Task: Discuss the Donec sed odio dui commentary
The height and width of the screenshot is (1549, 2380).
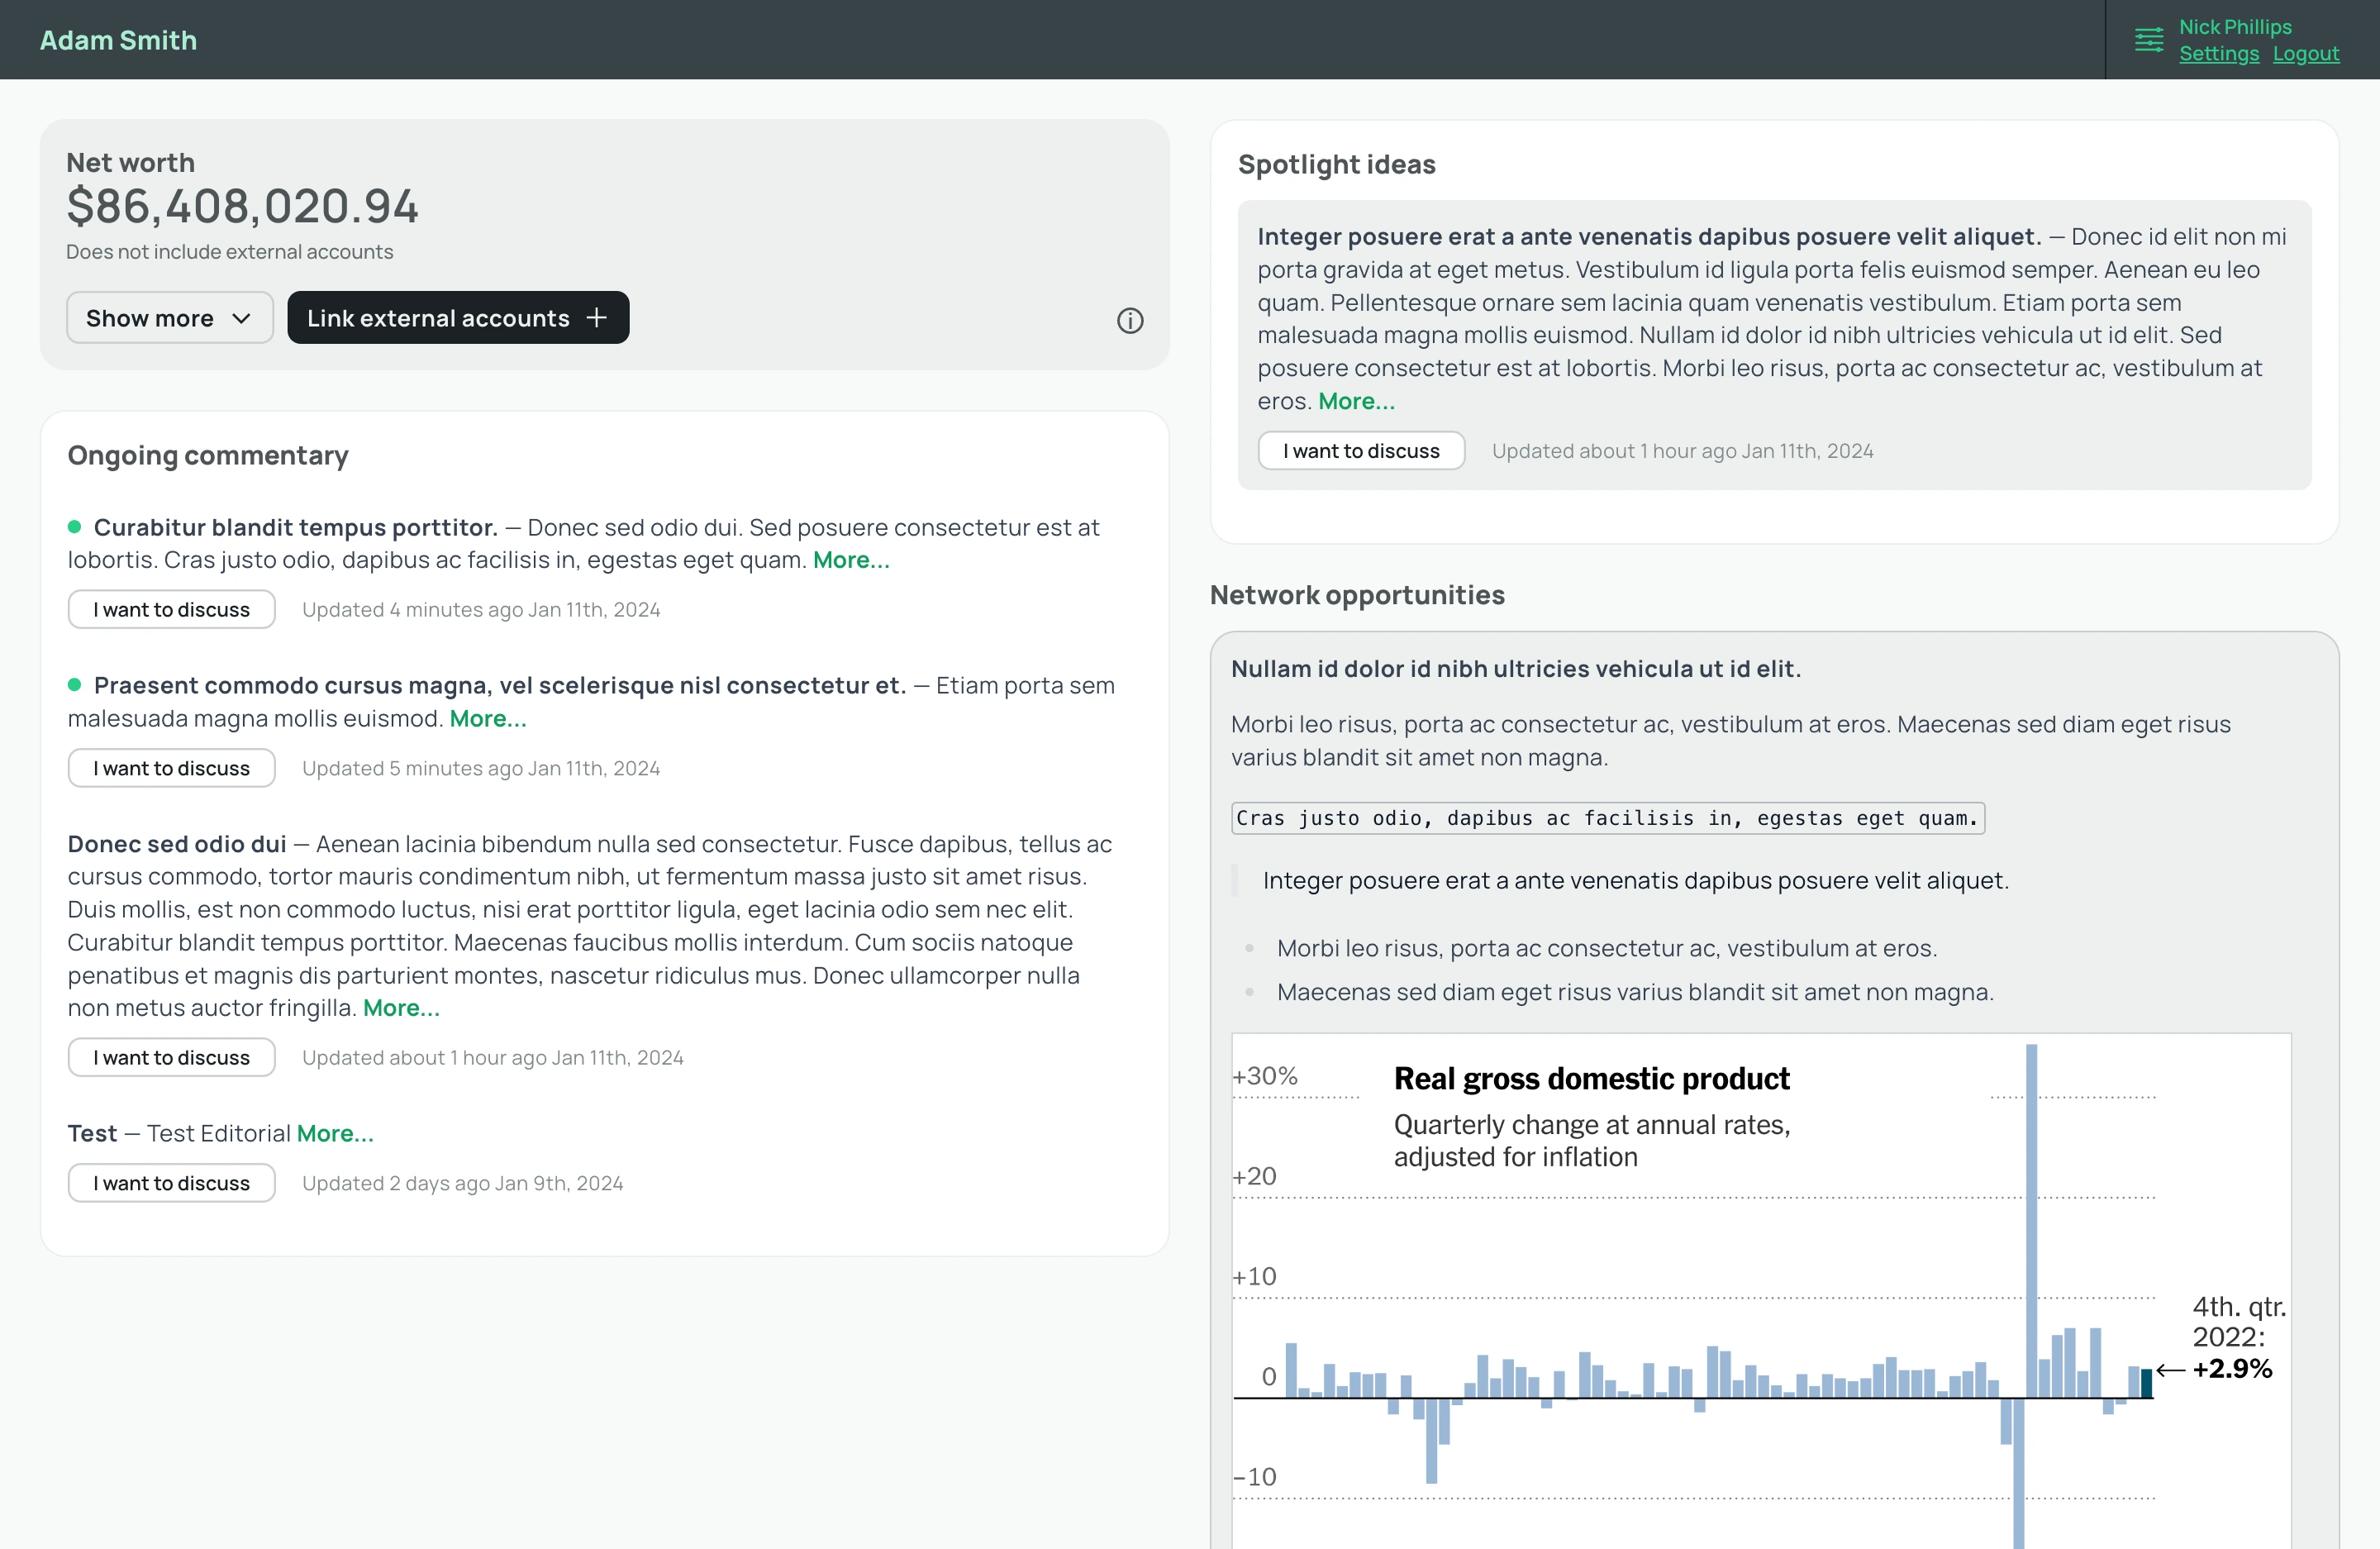Action: pyautogui.click(x=171, y=1058)
